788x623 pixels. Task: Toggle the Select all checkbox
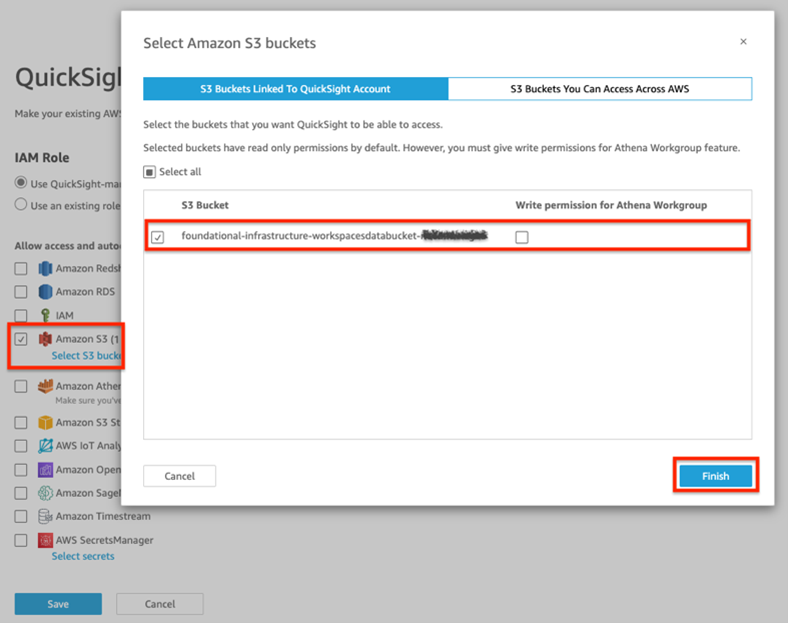click(x=149, y=172)
